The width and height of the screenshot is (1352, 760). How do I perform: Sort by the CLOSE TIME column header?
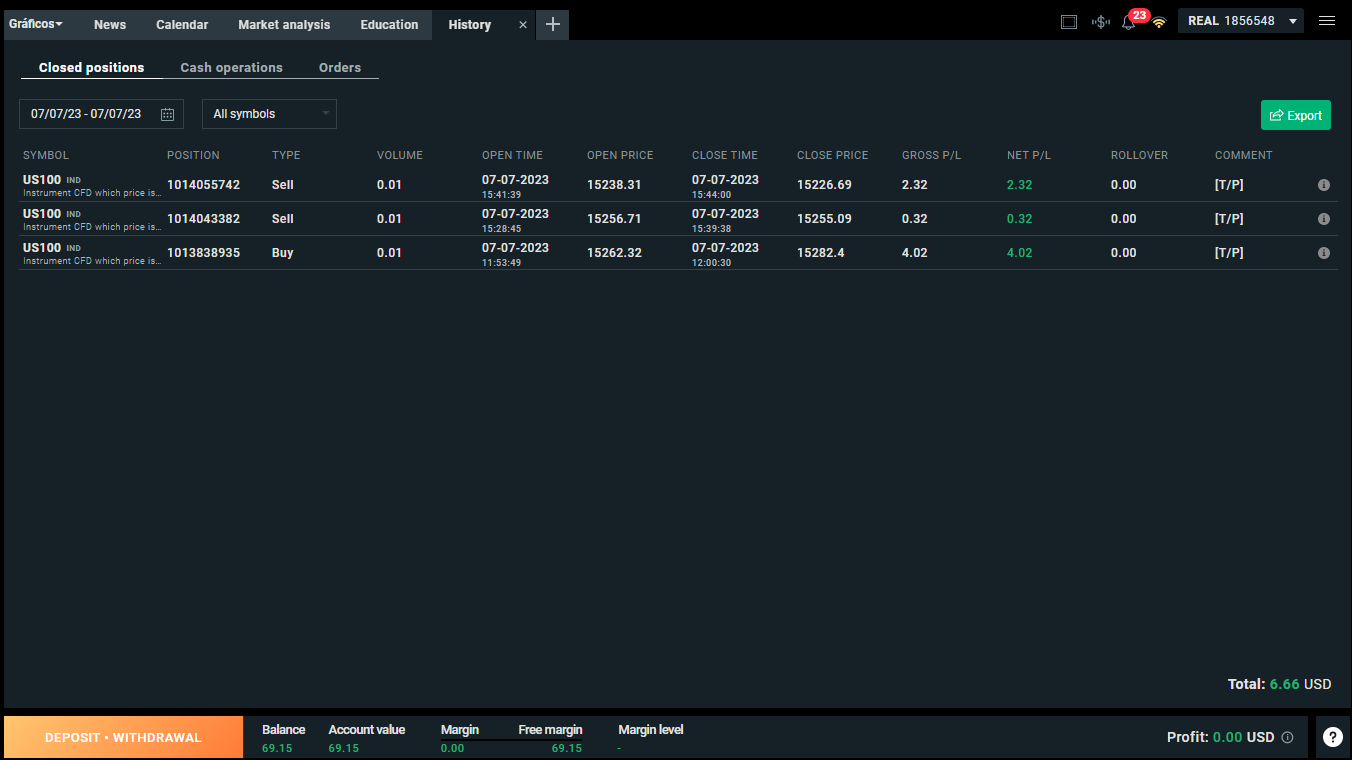point(725,155)
